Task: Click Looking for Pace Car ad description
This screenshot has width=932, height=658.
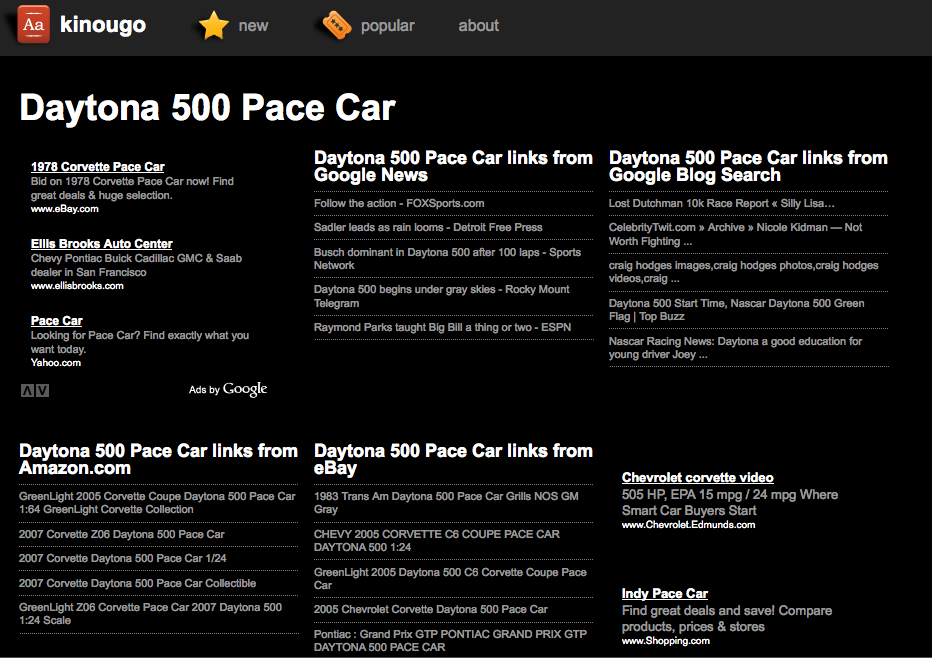Action: [140, 342]
